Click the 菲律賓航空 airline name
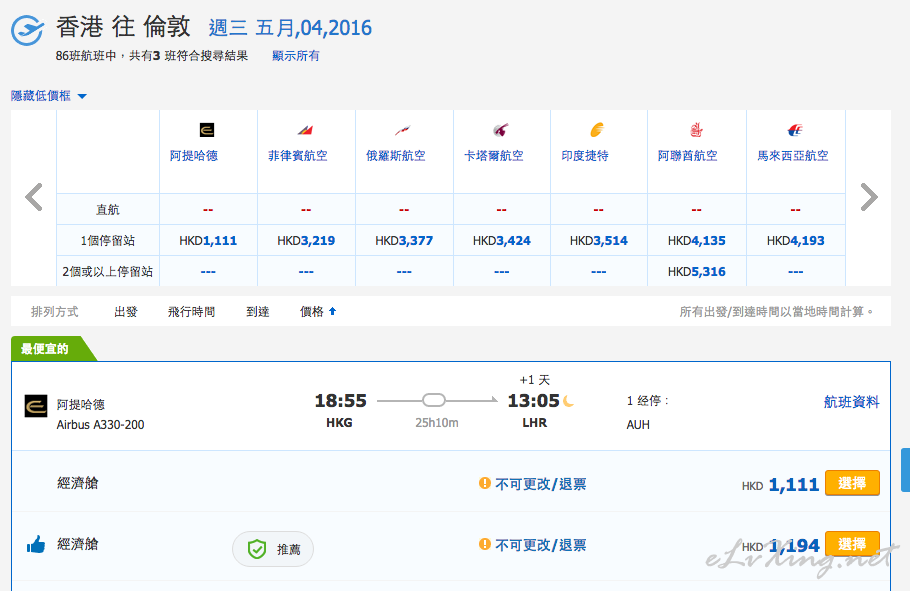 pos(298,156)
